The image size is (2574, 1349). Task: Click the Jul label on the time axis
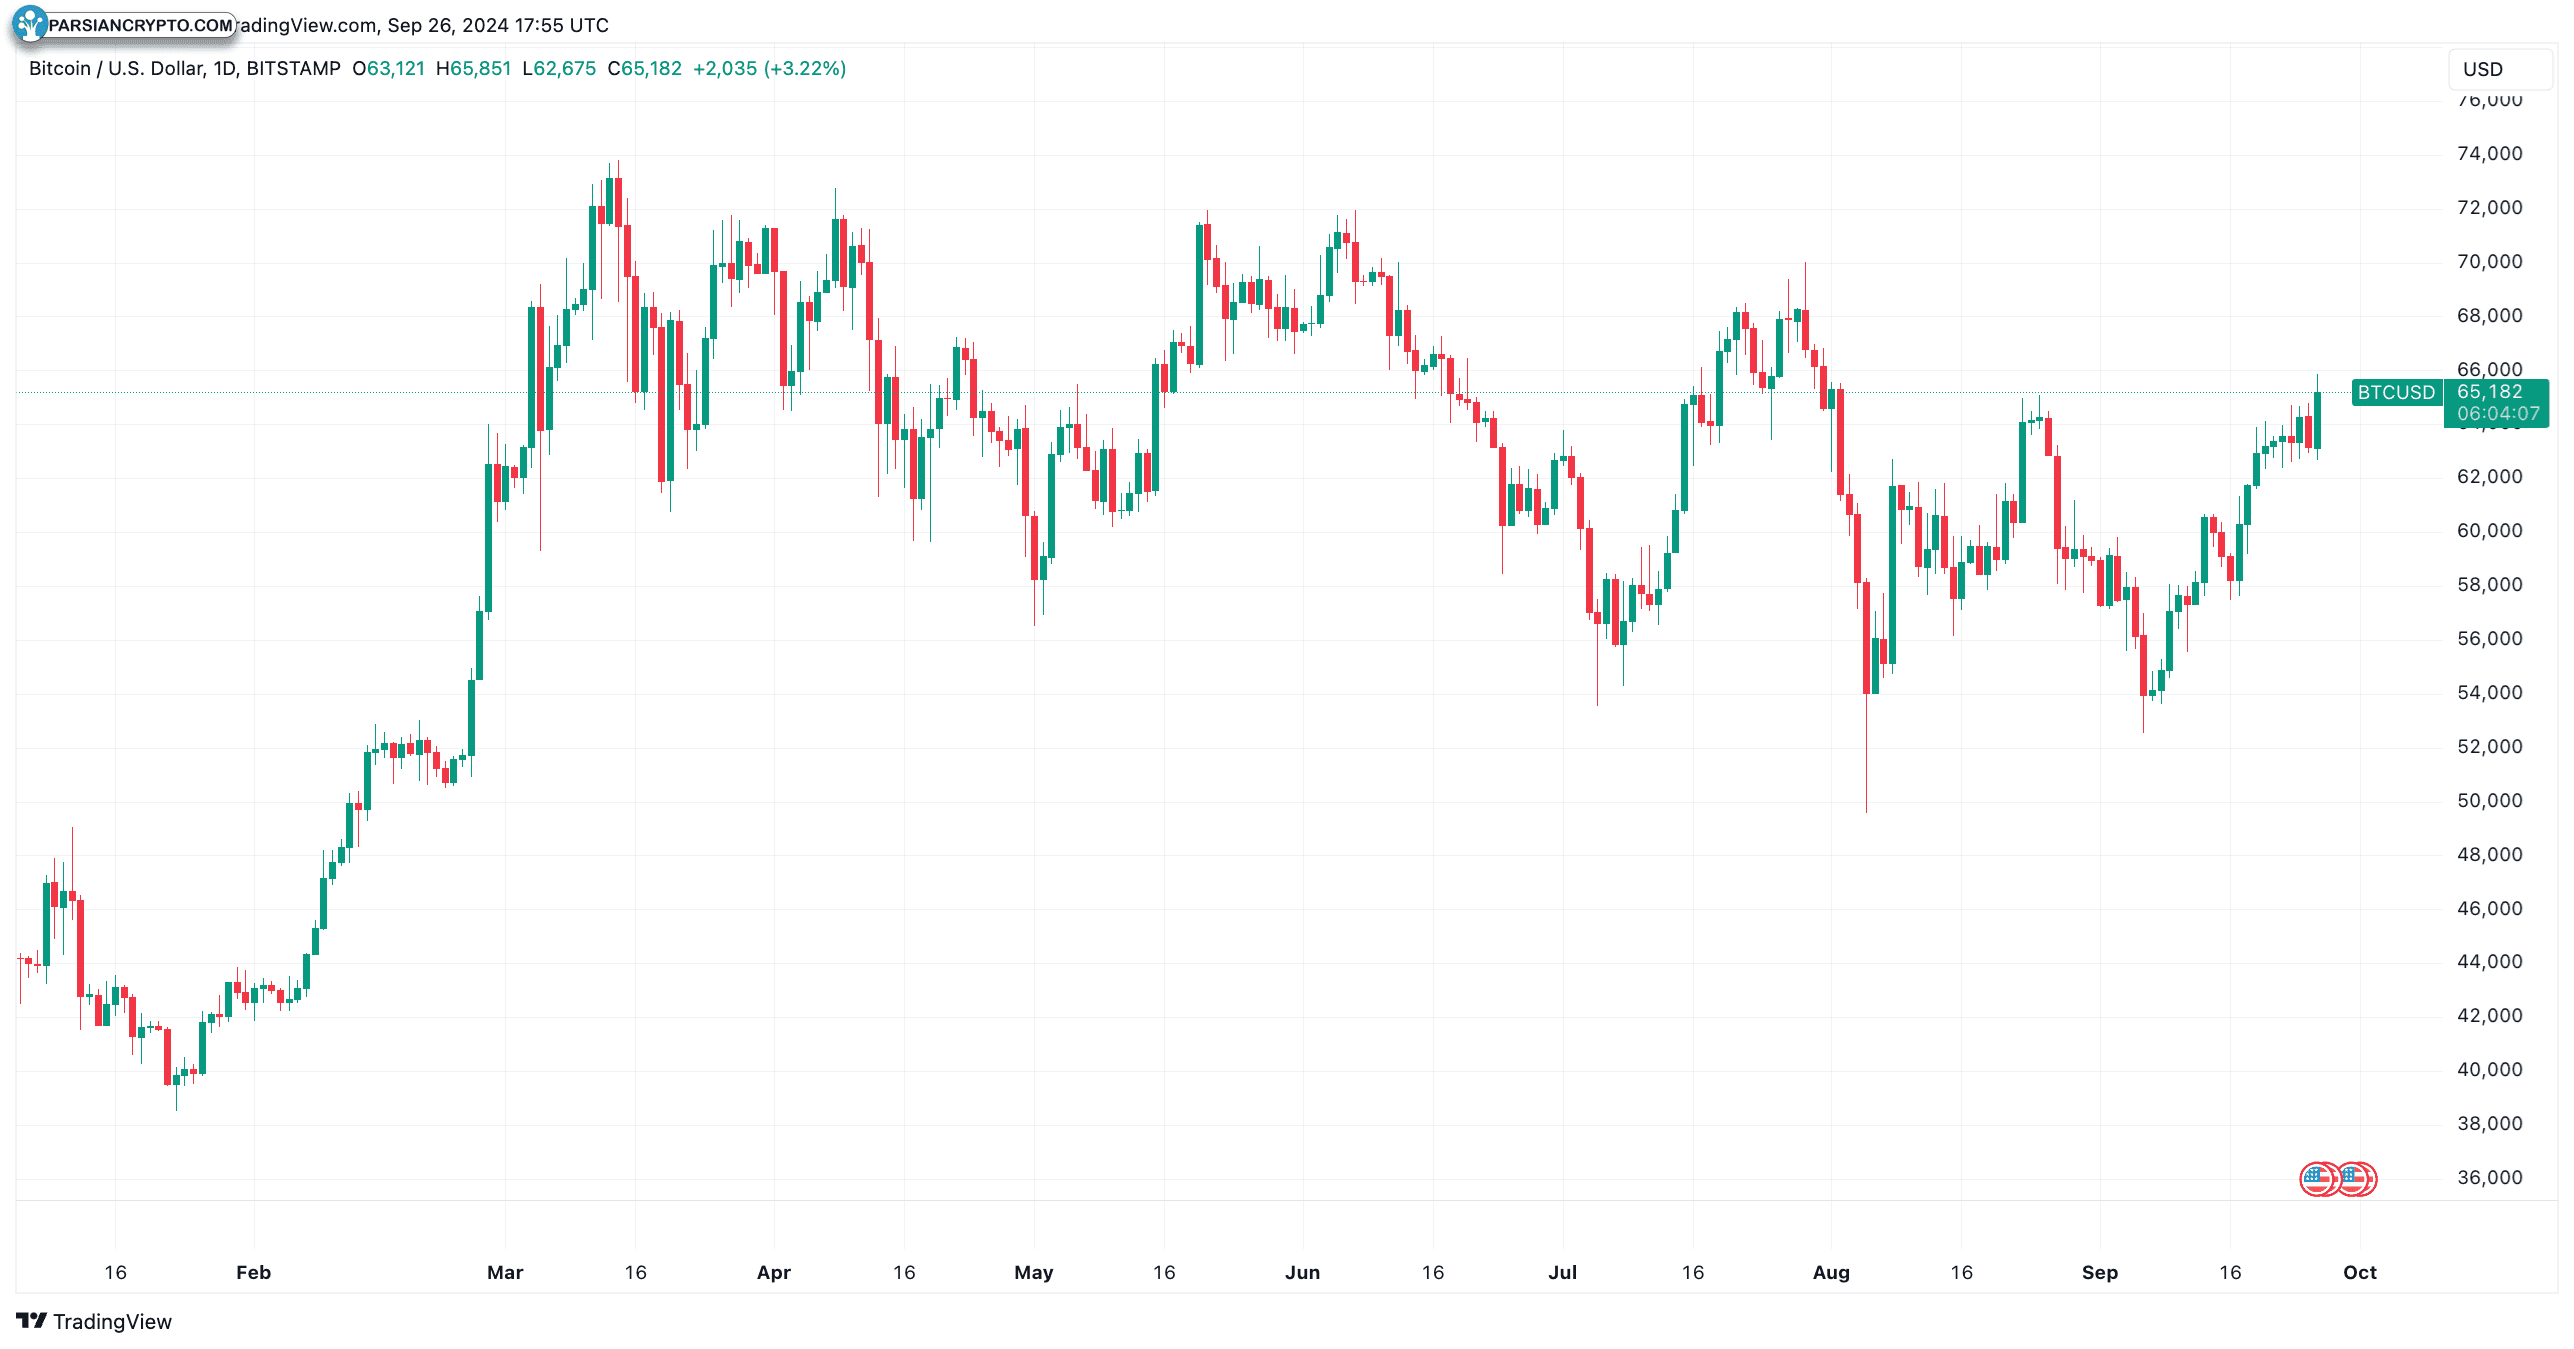[1563, 1273]
